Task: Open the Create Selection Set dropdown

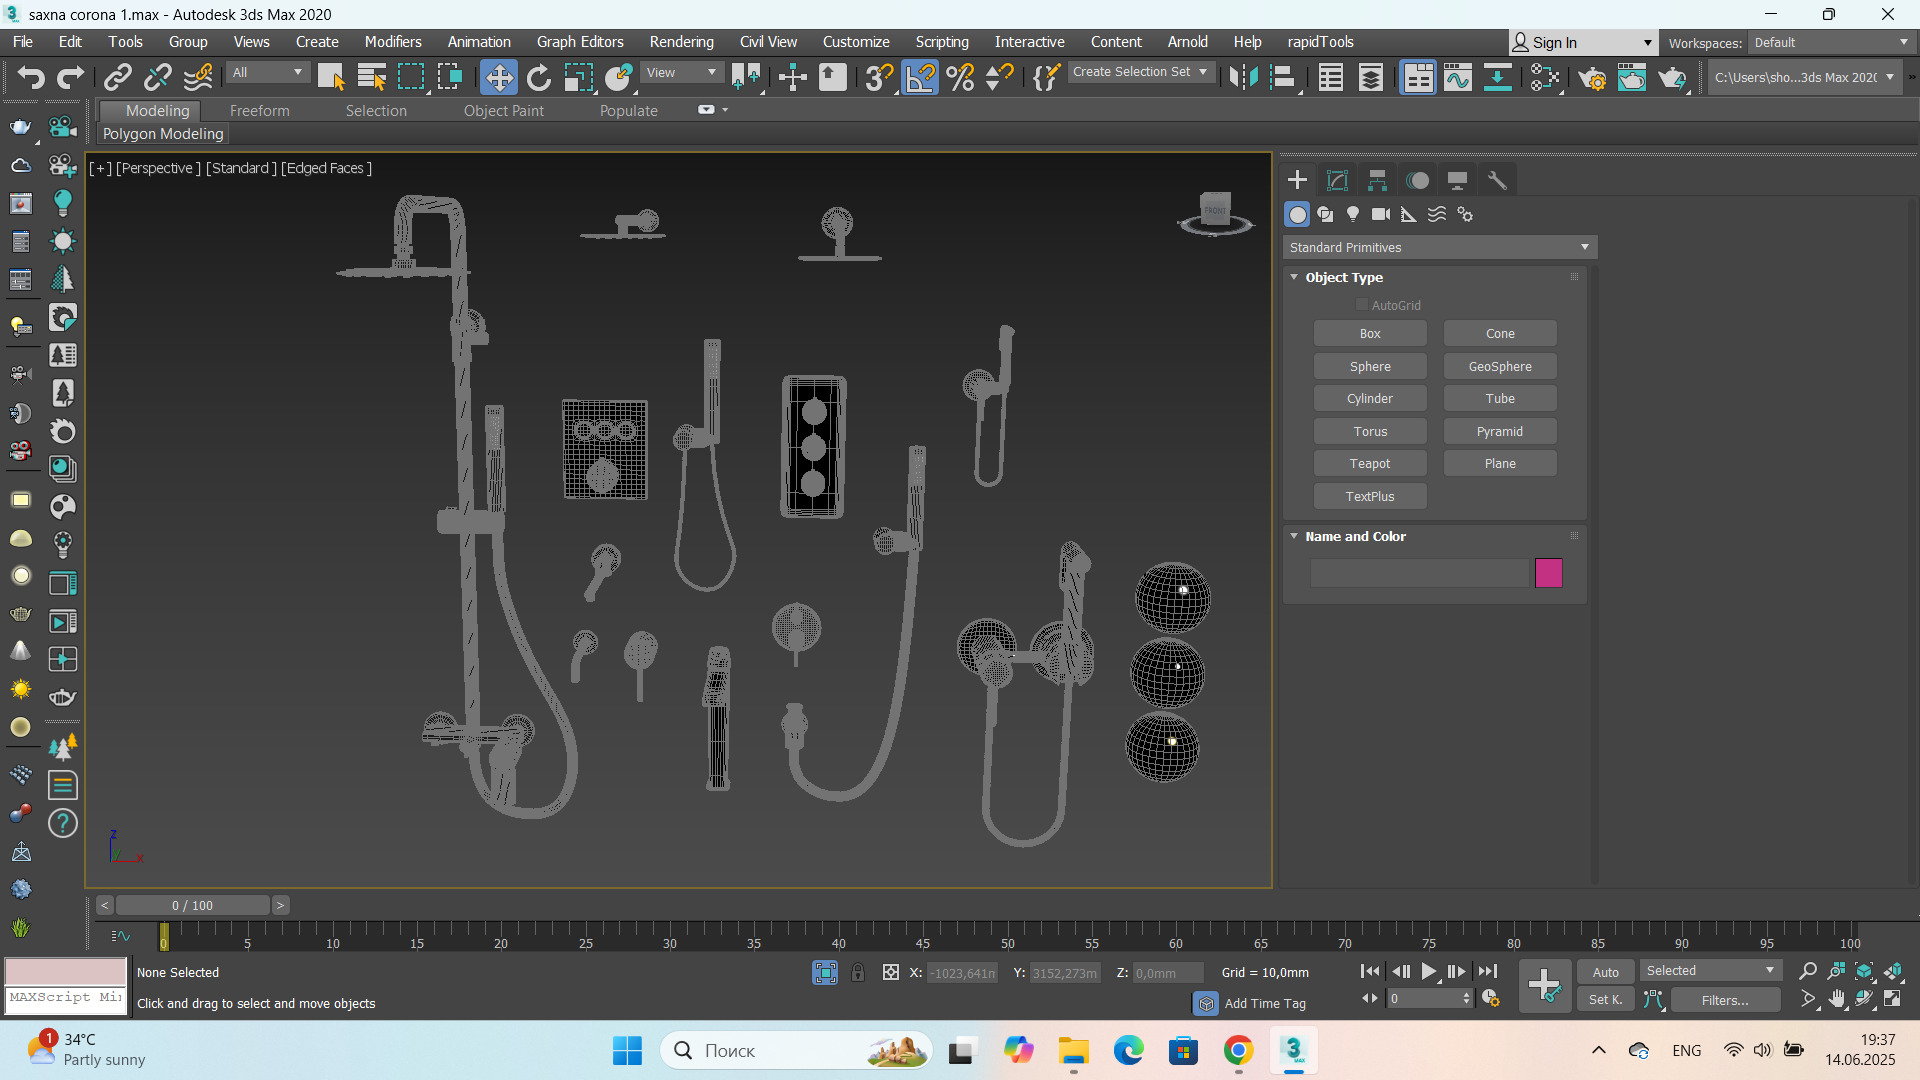Action: (x=1141, y=72)
